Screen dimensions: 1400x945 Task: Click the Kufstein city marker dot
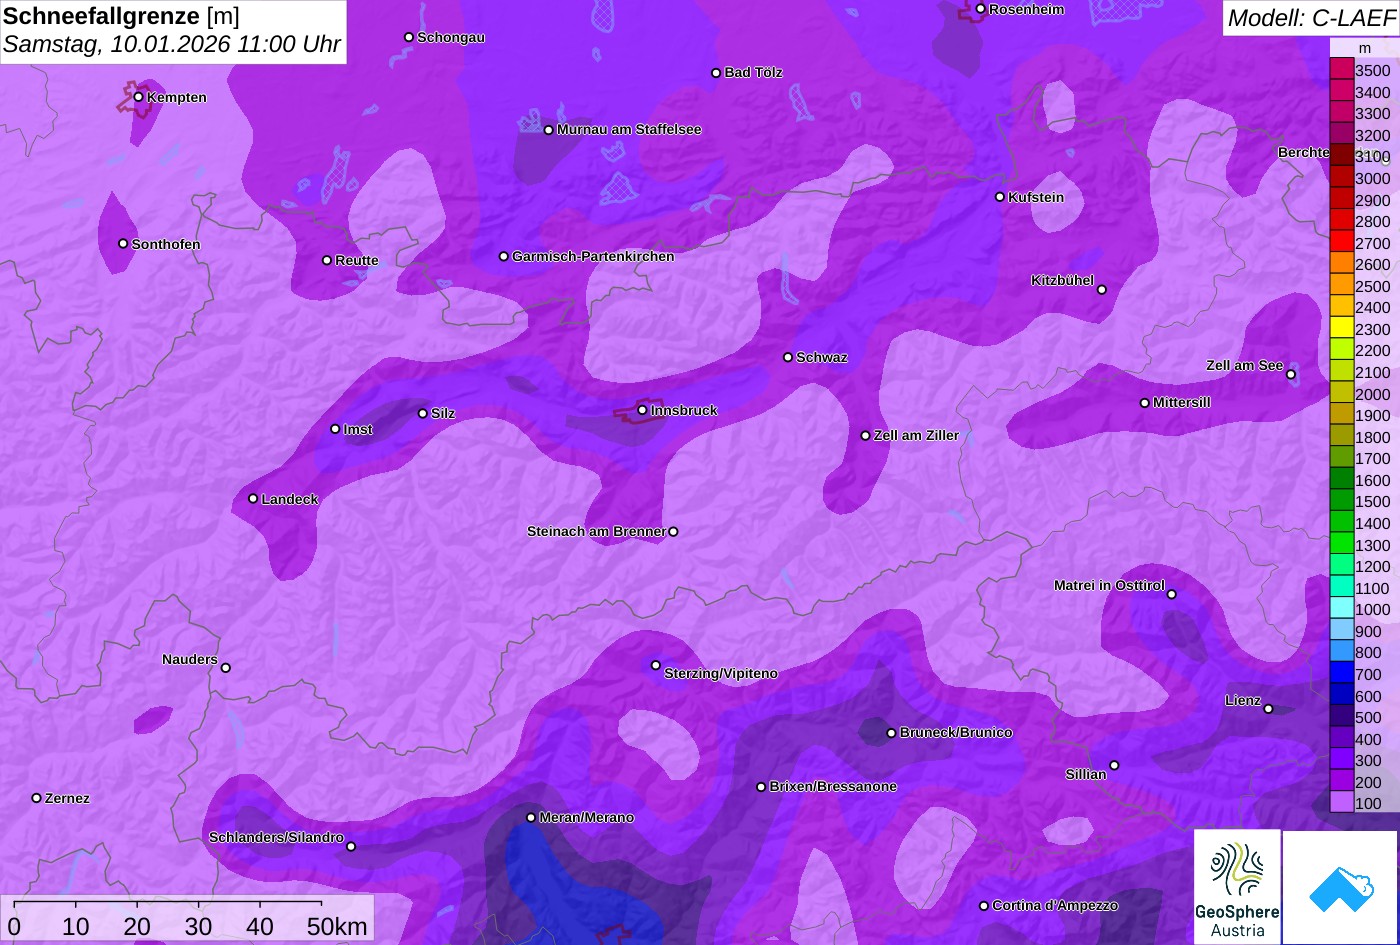click(x=999, y=197)
